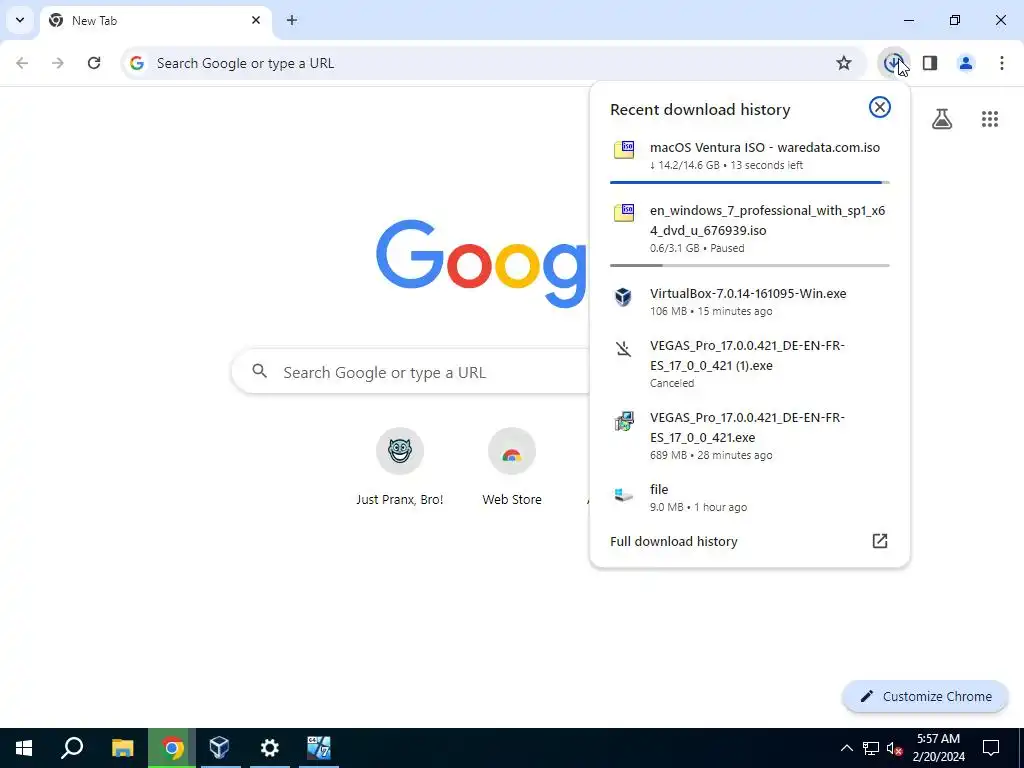The width and height of the screenshot is (1024, 768).
Task: Click the icon of the download named file
Action: 624,494
